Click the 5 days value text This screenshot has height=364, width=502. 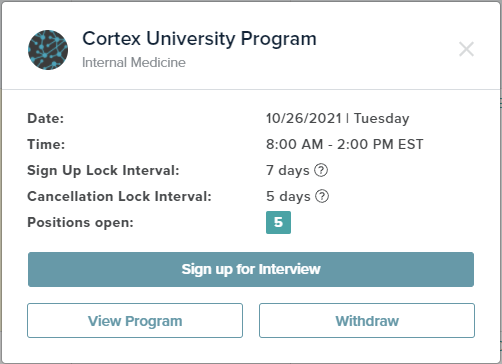[x=288, y=196]
